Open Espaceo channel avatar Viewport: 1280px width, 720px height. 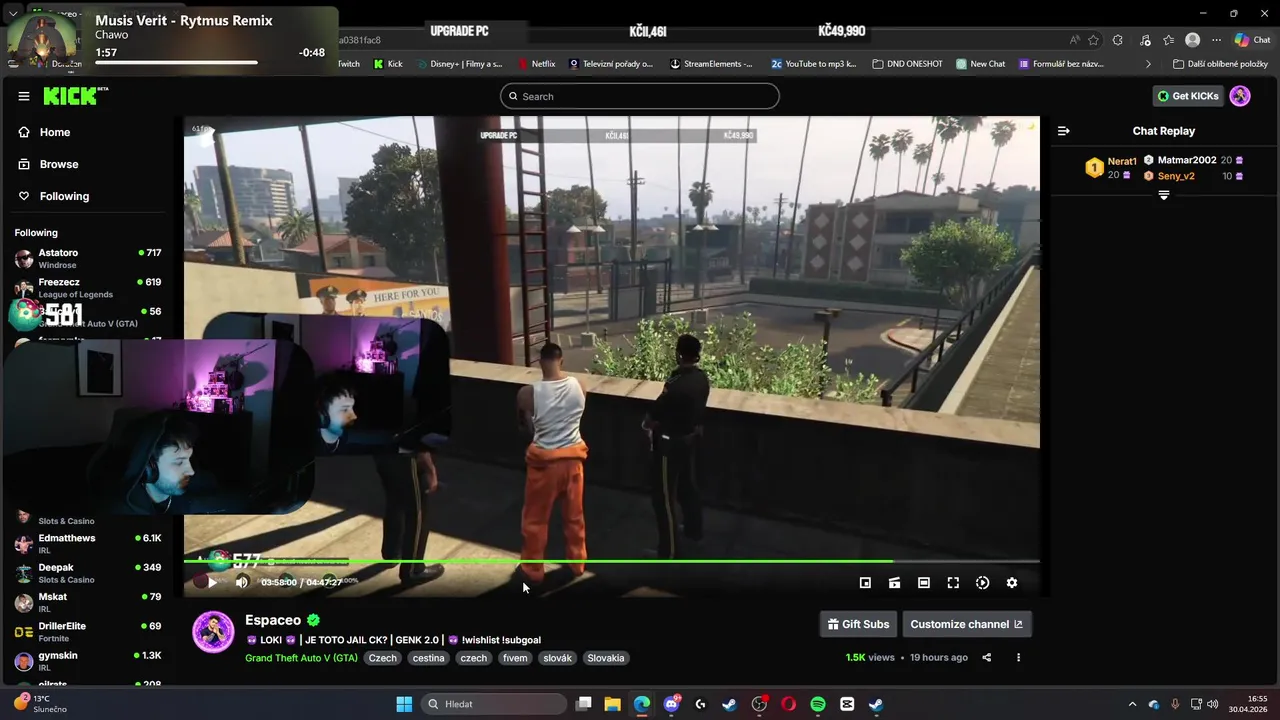[x=213, y=632]
